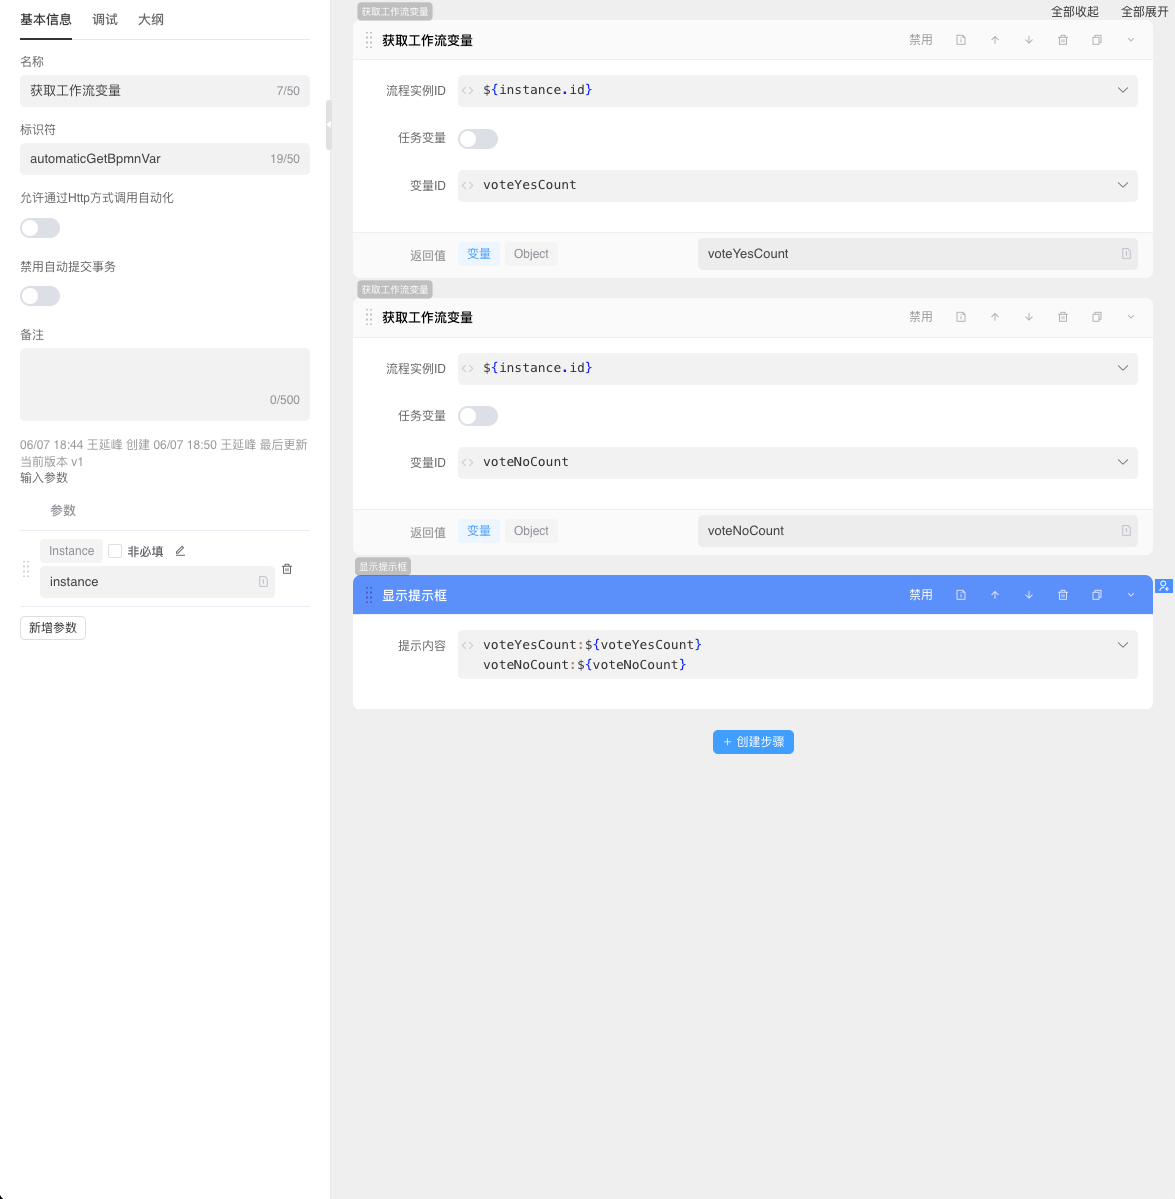Open the 大纲 tab
The height and width of the screenshot is (1199, 1175).
(151, 19)
